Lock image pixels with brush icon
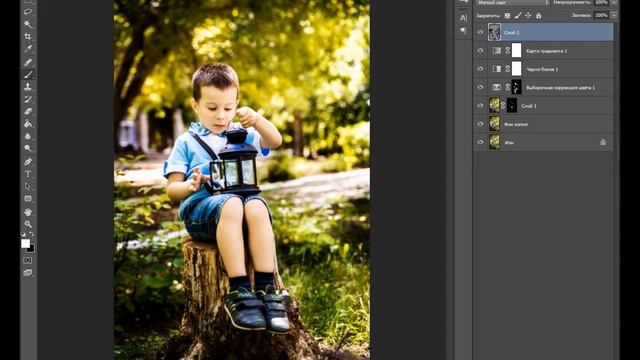 (518, 16)
